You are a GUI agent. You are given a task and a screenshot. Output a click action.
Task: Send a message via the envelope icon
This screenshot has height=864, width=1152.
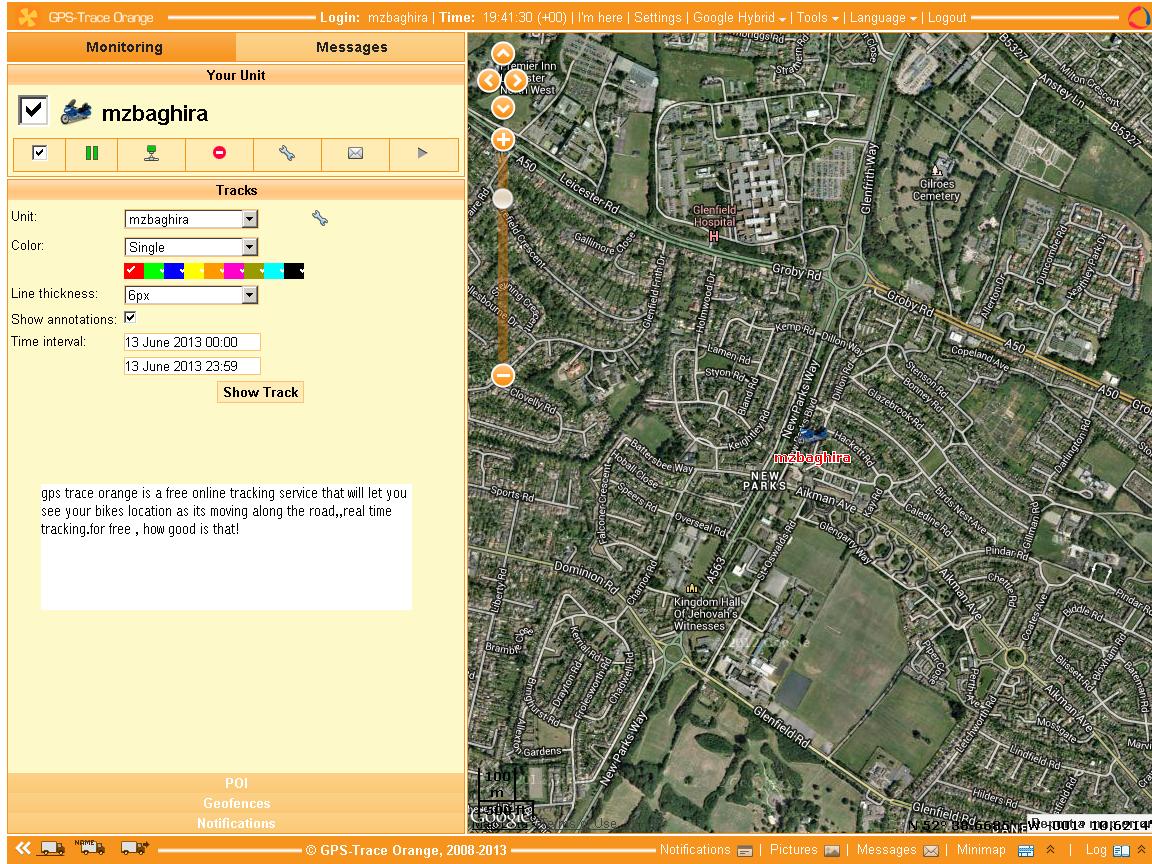tap(355, 153)
